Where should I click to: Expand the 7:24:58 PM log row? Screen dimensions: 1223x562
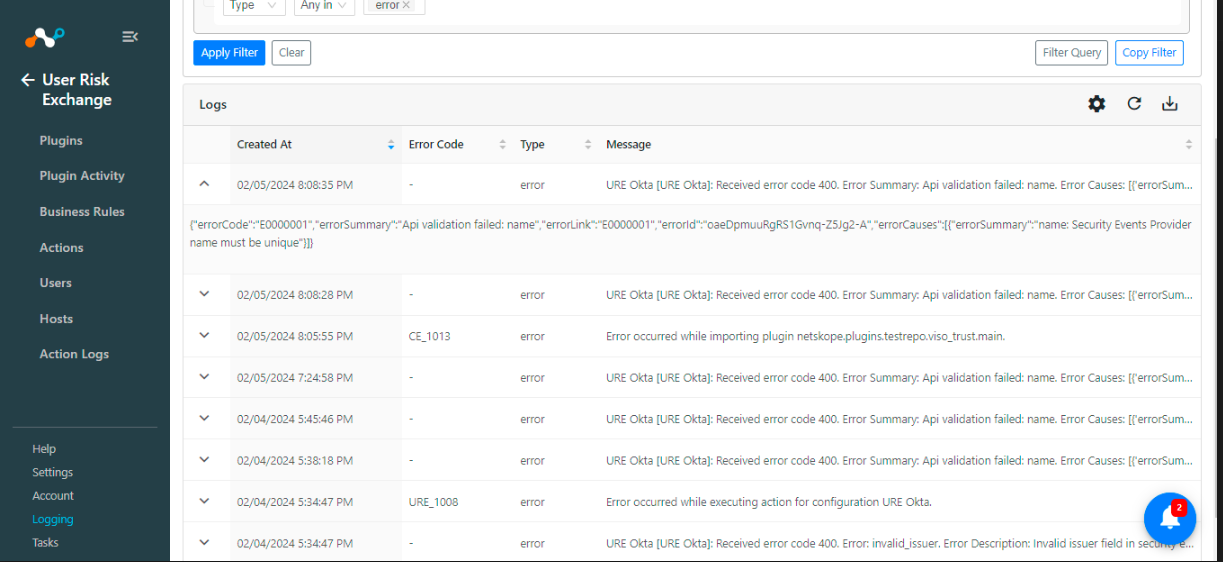click(x=204, y=377)
